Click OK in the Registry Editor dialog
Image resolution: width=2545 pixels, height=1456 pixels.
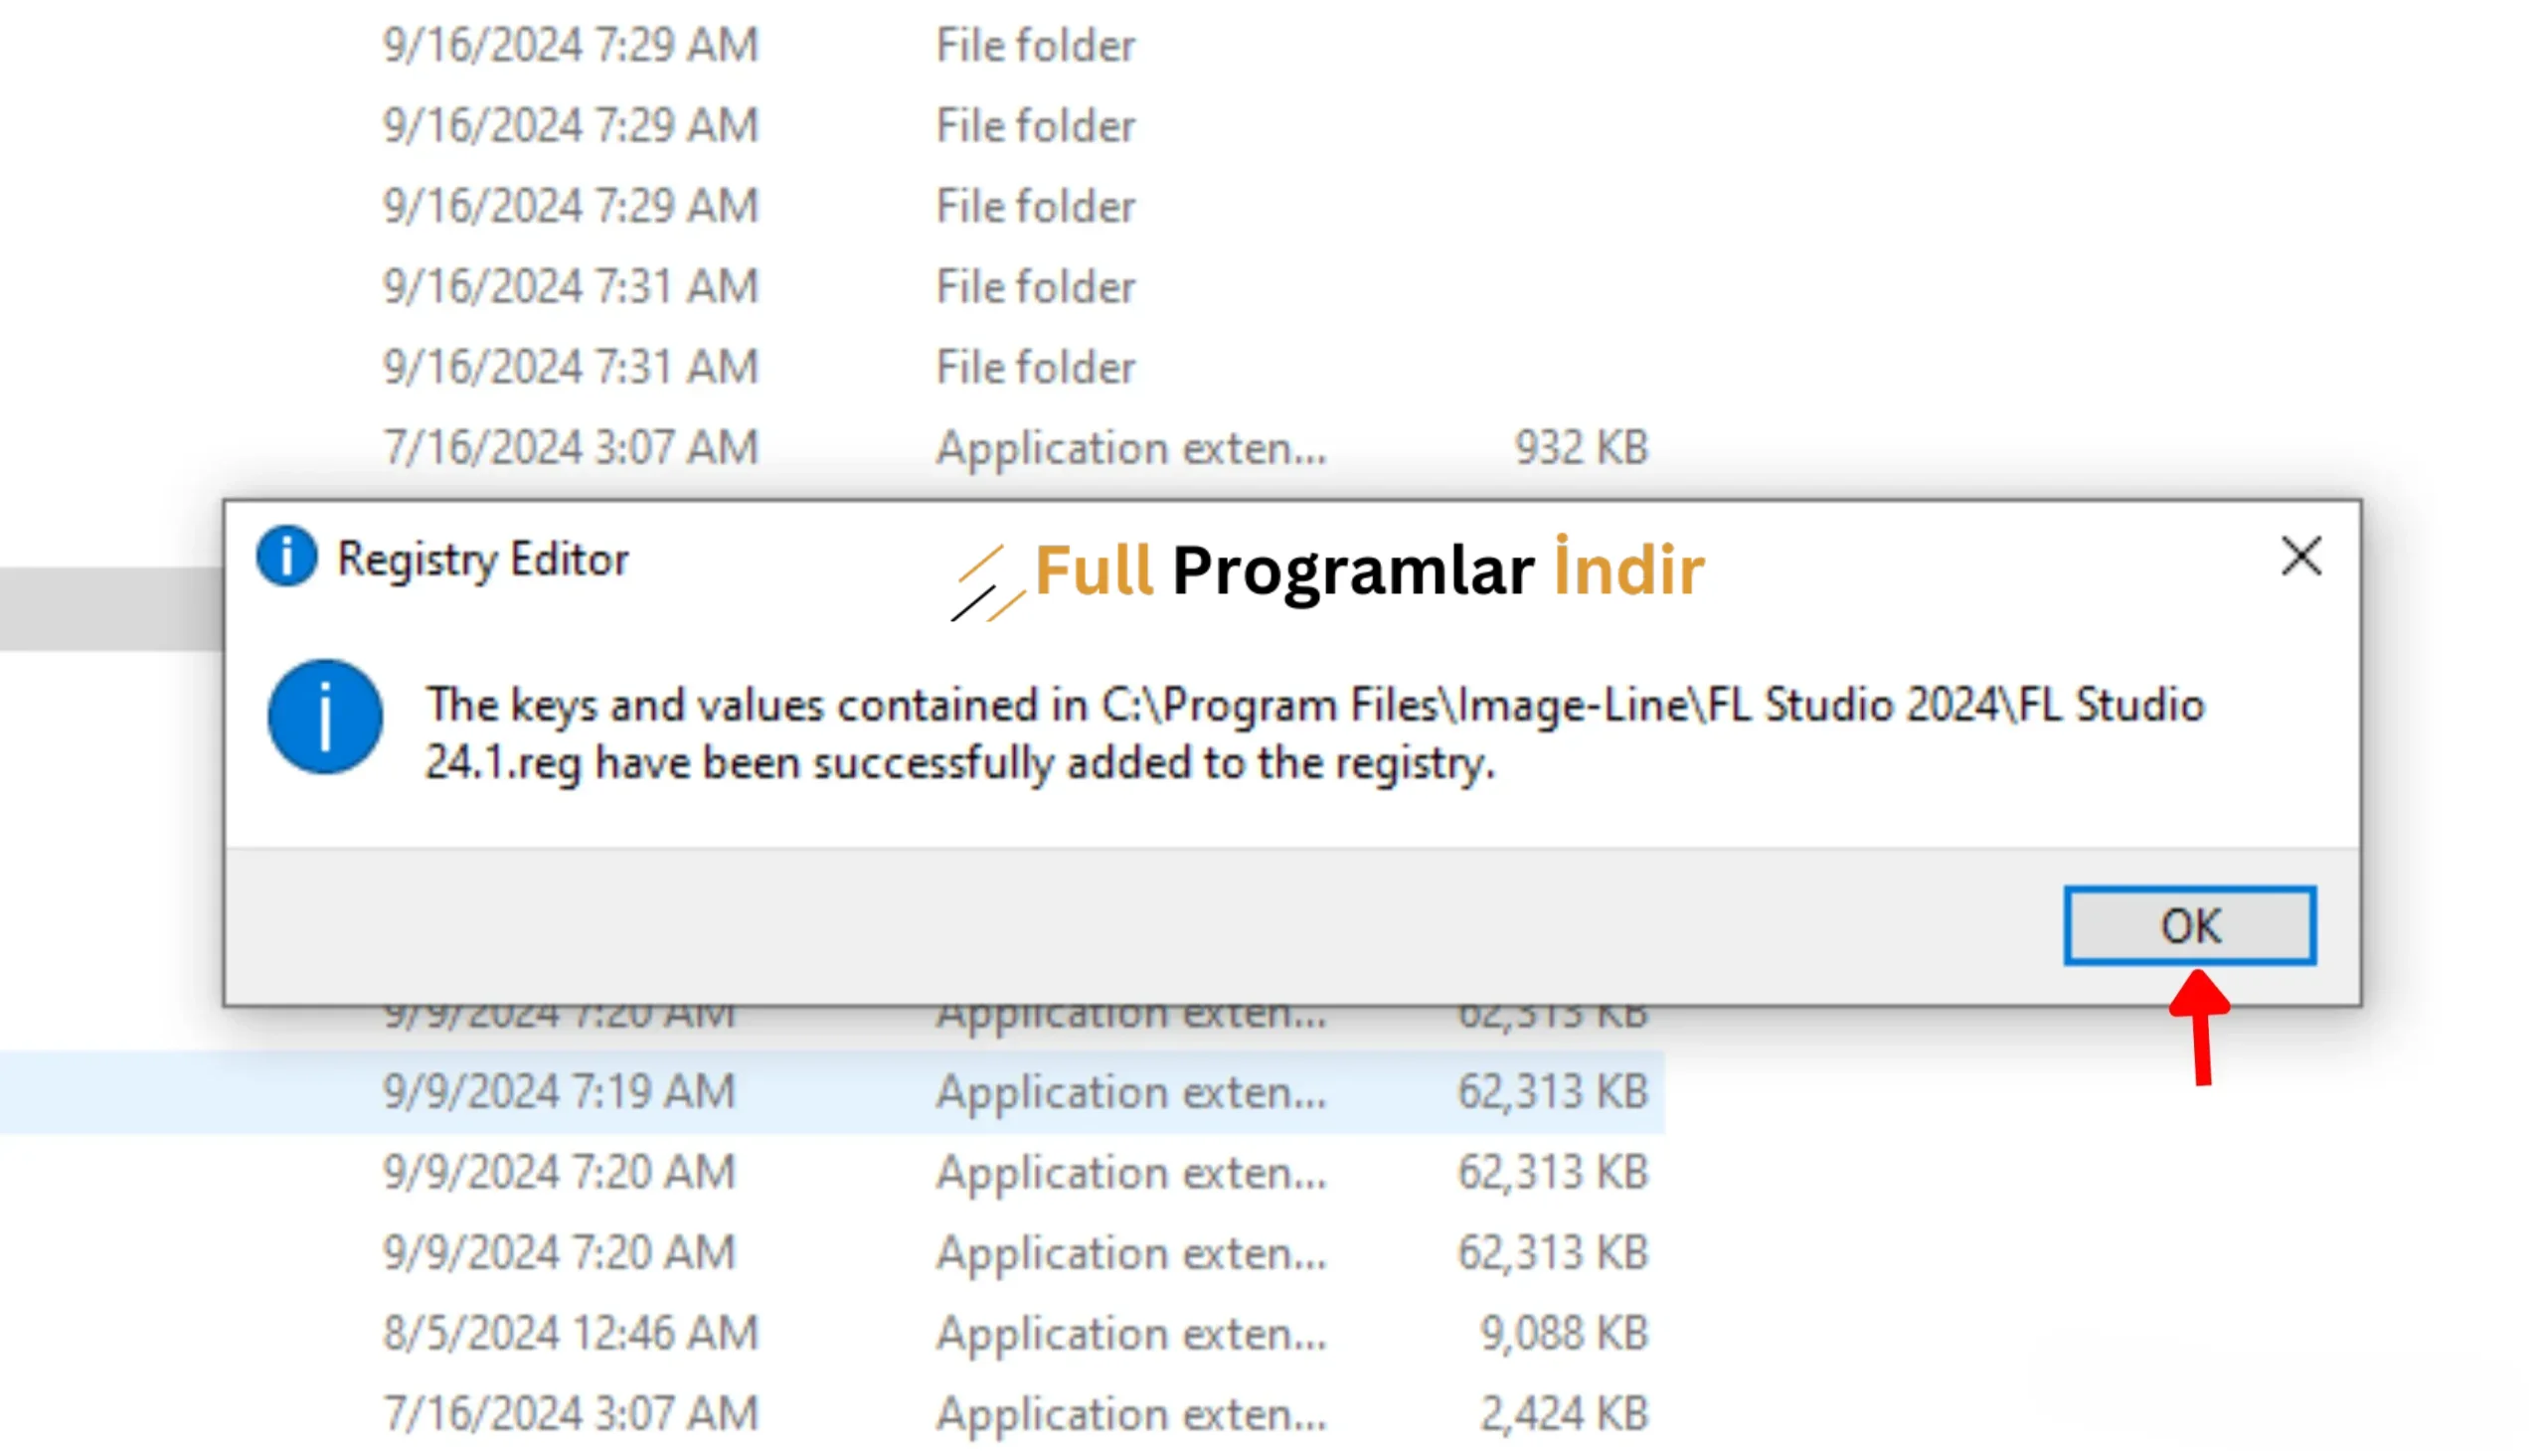pyautogui.click(x=2189, y=925)
